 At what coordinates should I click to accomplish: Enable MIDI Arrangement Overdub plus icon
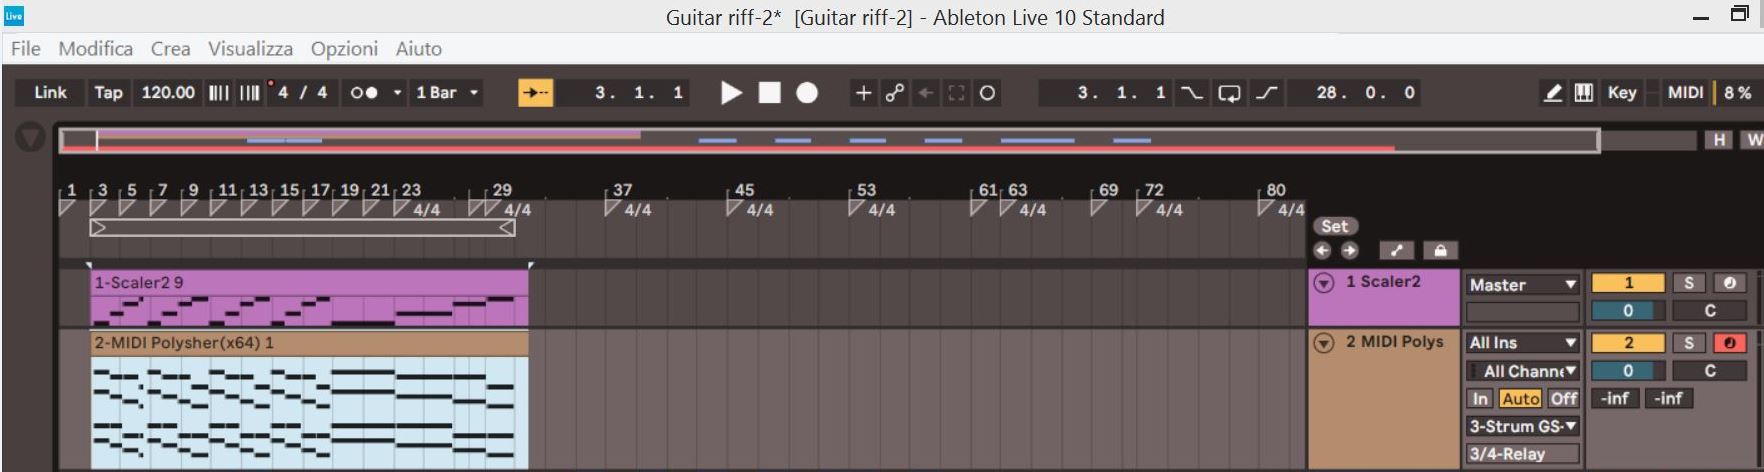pyautogui.click(x=863, y=93)
